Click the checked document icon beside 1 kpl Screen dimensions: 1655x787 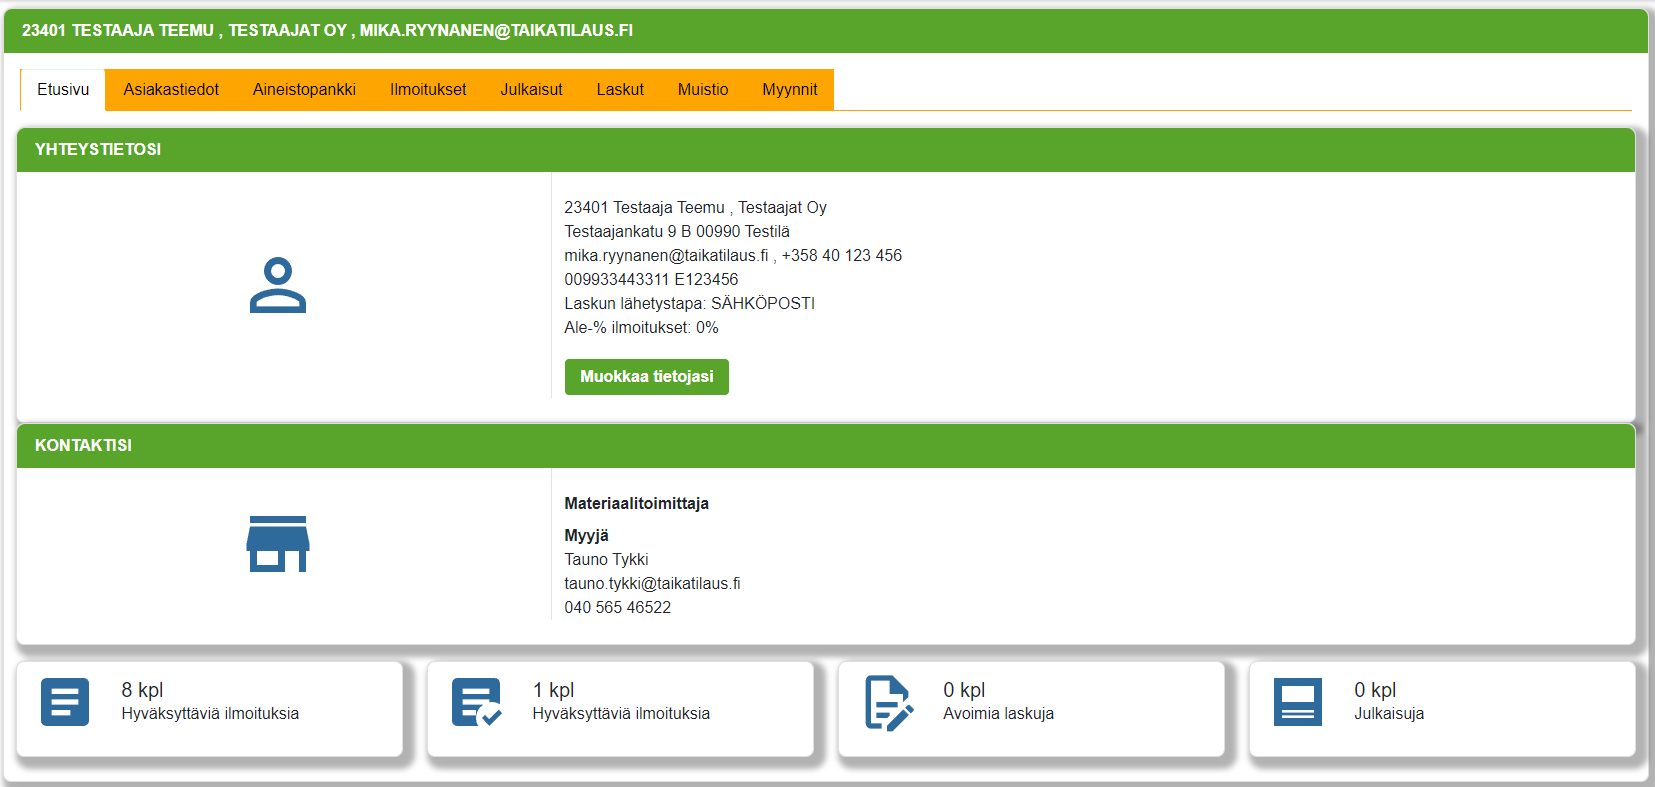click(x=476, y=702)
